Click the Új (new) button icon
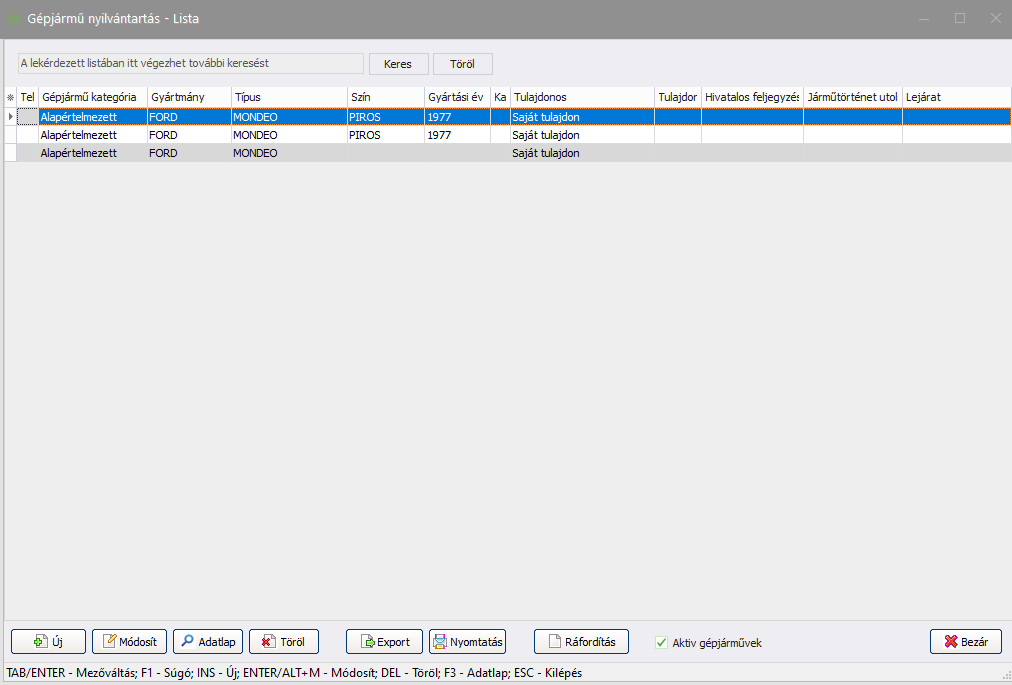 point(41,642)
